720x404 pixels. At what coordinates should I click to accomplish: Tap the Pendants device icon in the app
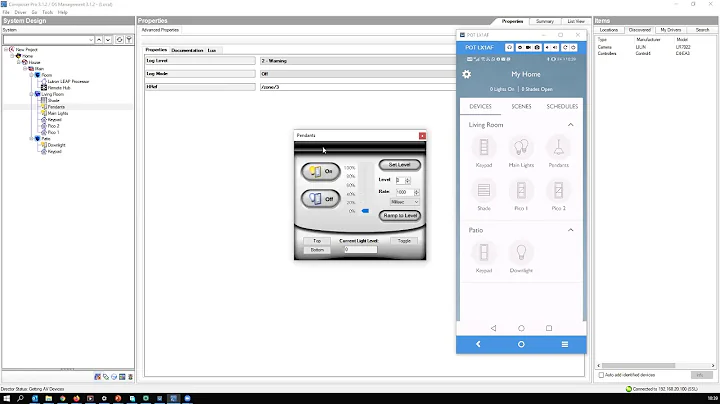click(x=558, y=147)
